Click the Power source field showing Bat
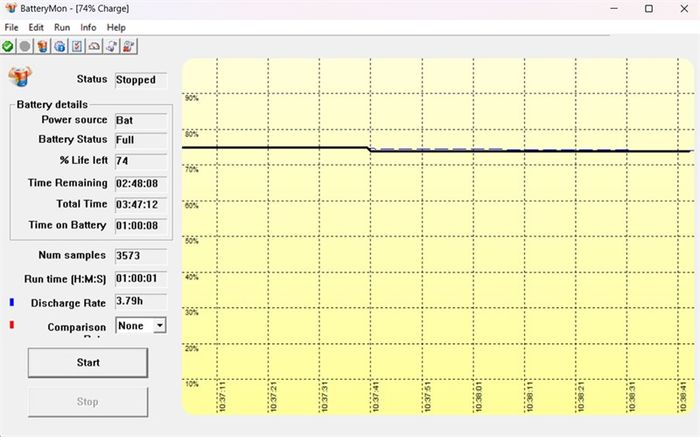 coord(141,121)
